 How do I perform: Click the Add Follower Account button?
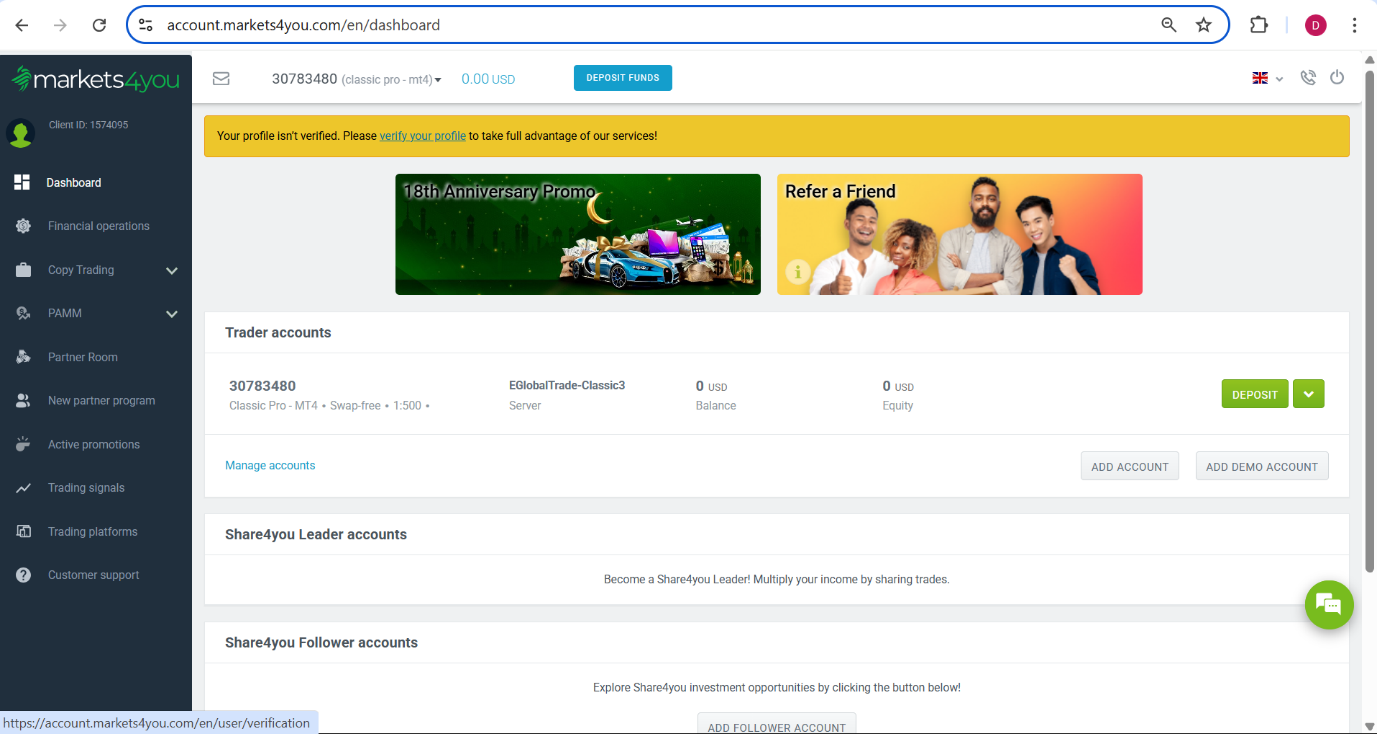[777, 724]
